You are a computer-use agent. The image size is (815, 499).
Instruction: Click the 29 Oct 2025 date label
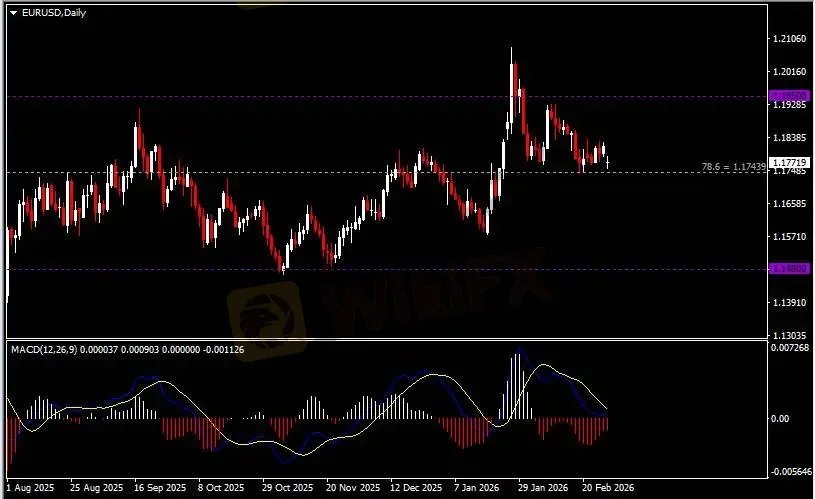pyautogui.click(x=287, y=488)
